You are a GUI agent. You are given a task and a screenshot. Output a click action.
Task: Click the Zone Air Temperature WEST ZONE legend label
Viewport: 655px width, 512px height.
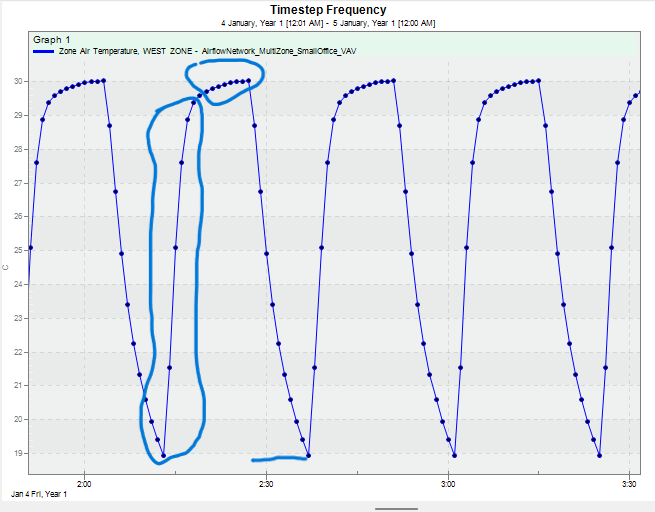207,51
